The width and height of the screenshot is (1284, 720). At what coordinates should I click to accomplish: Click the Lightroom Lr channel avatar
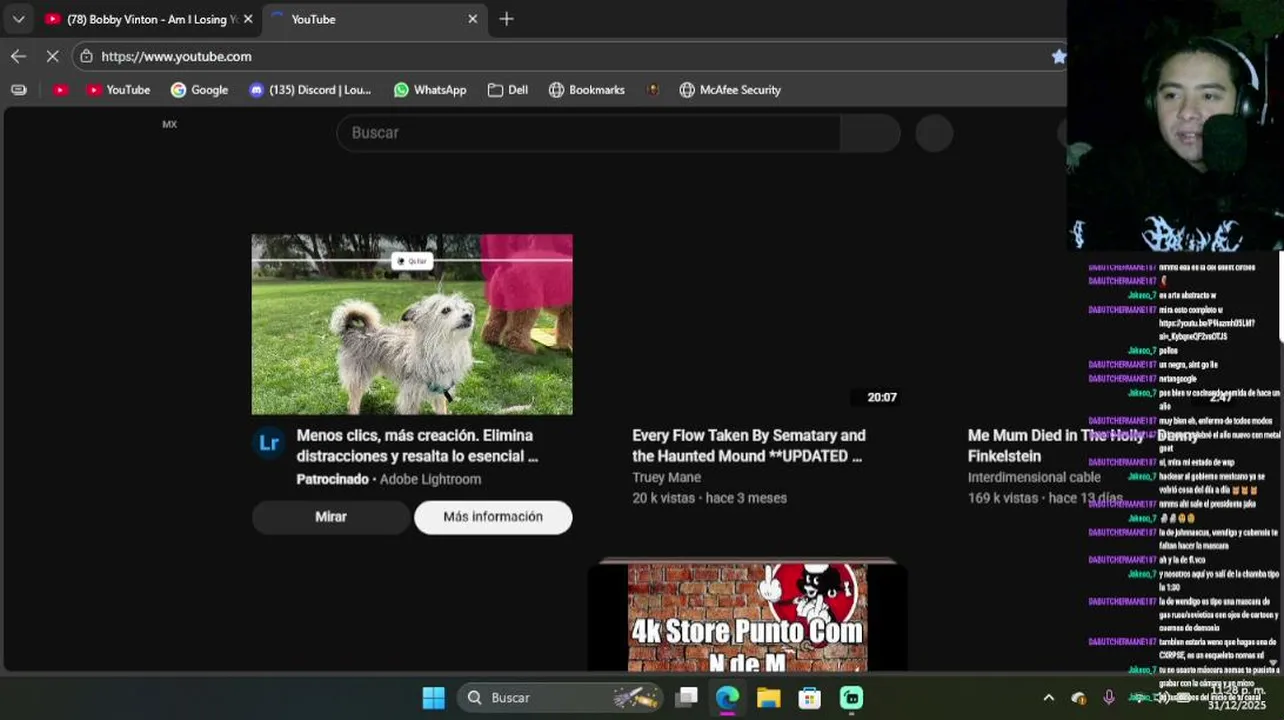click(269, 443)
